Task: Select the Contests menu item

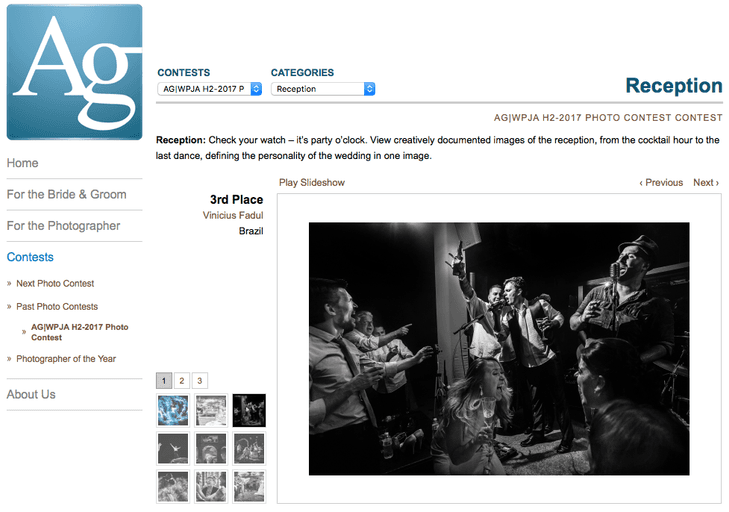Action: [x=30, y=257]
